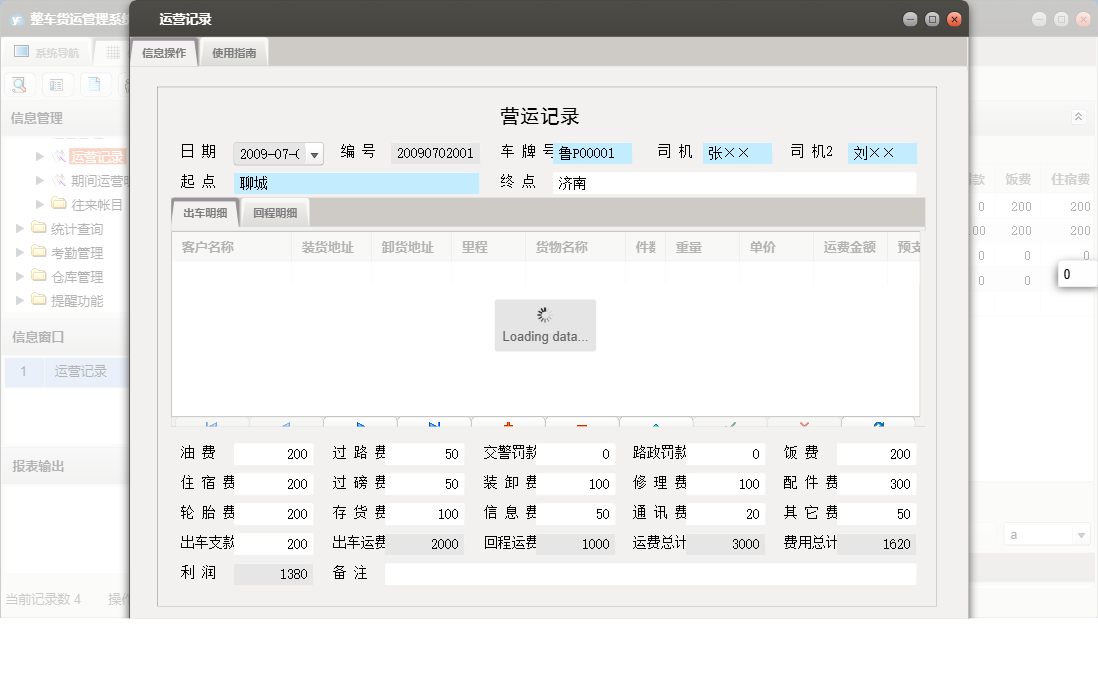Click the document icon in the toolbar
This screenshot has height=675, width=1098.
click(x=94, y=84)
